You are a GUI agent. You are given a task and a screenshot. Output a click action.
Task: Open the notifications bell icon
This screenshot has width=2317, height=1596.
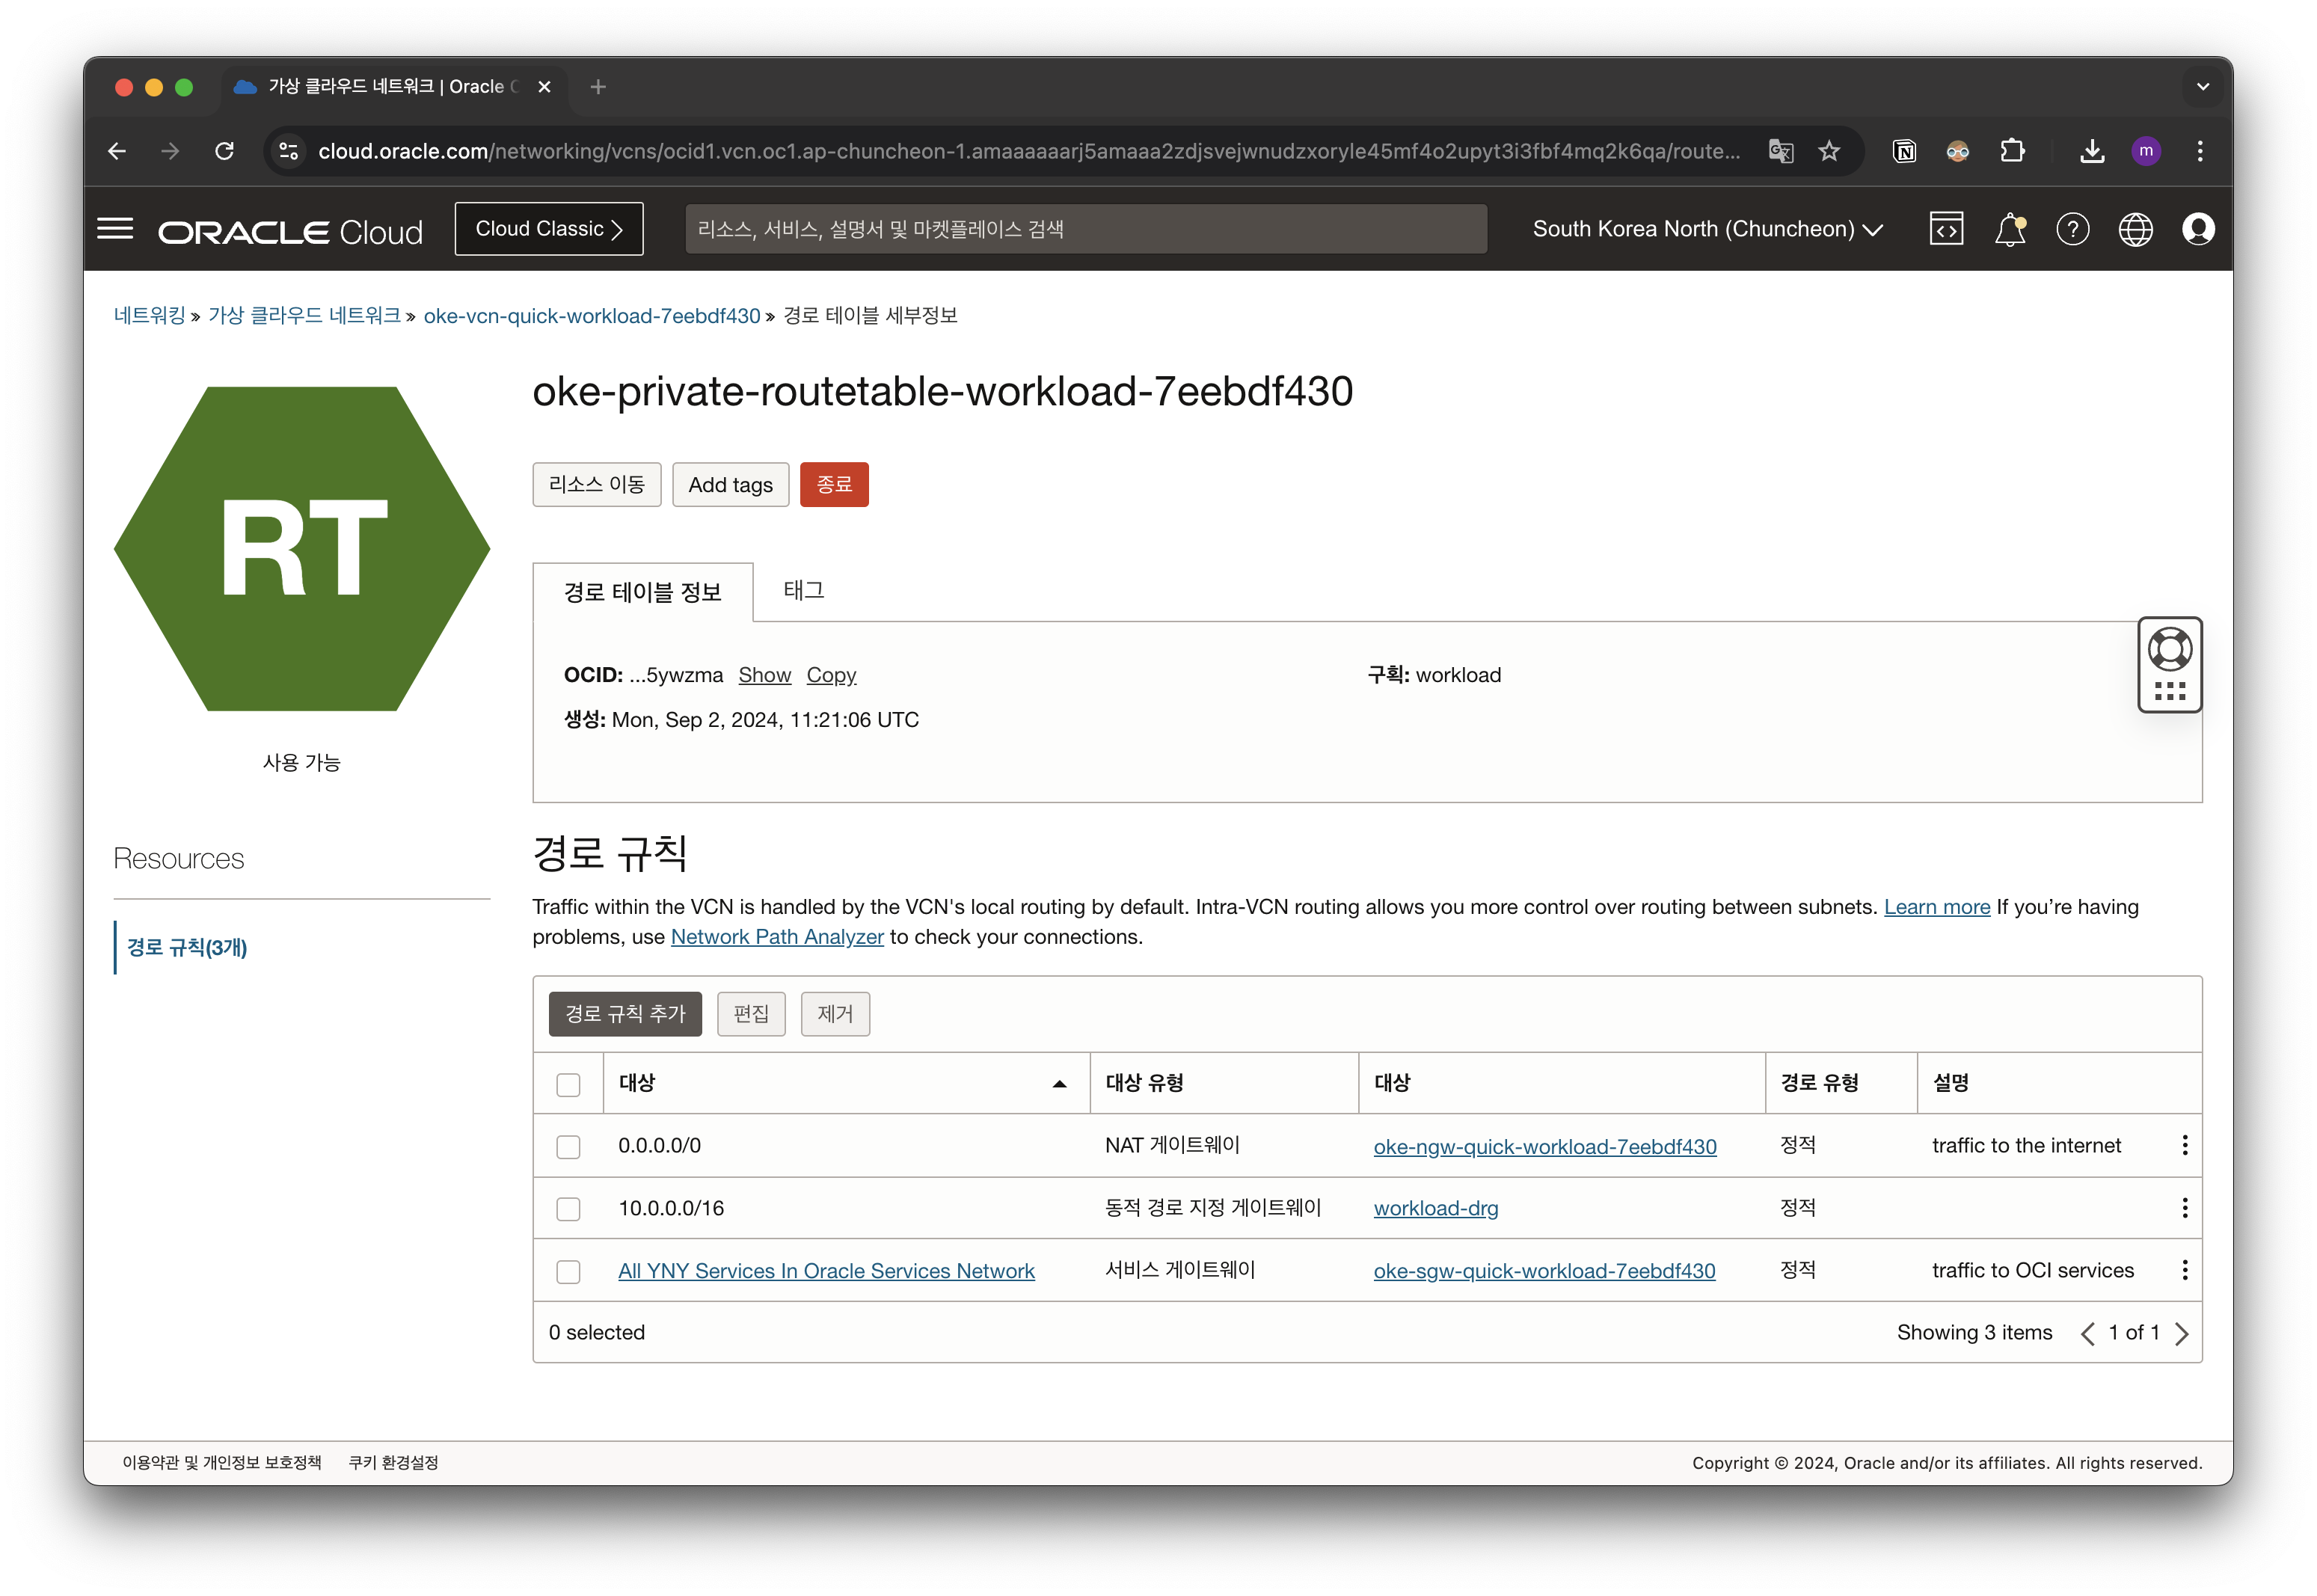(x=2009, y=229)
